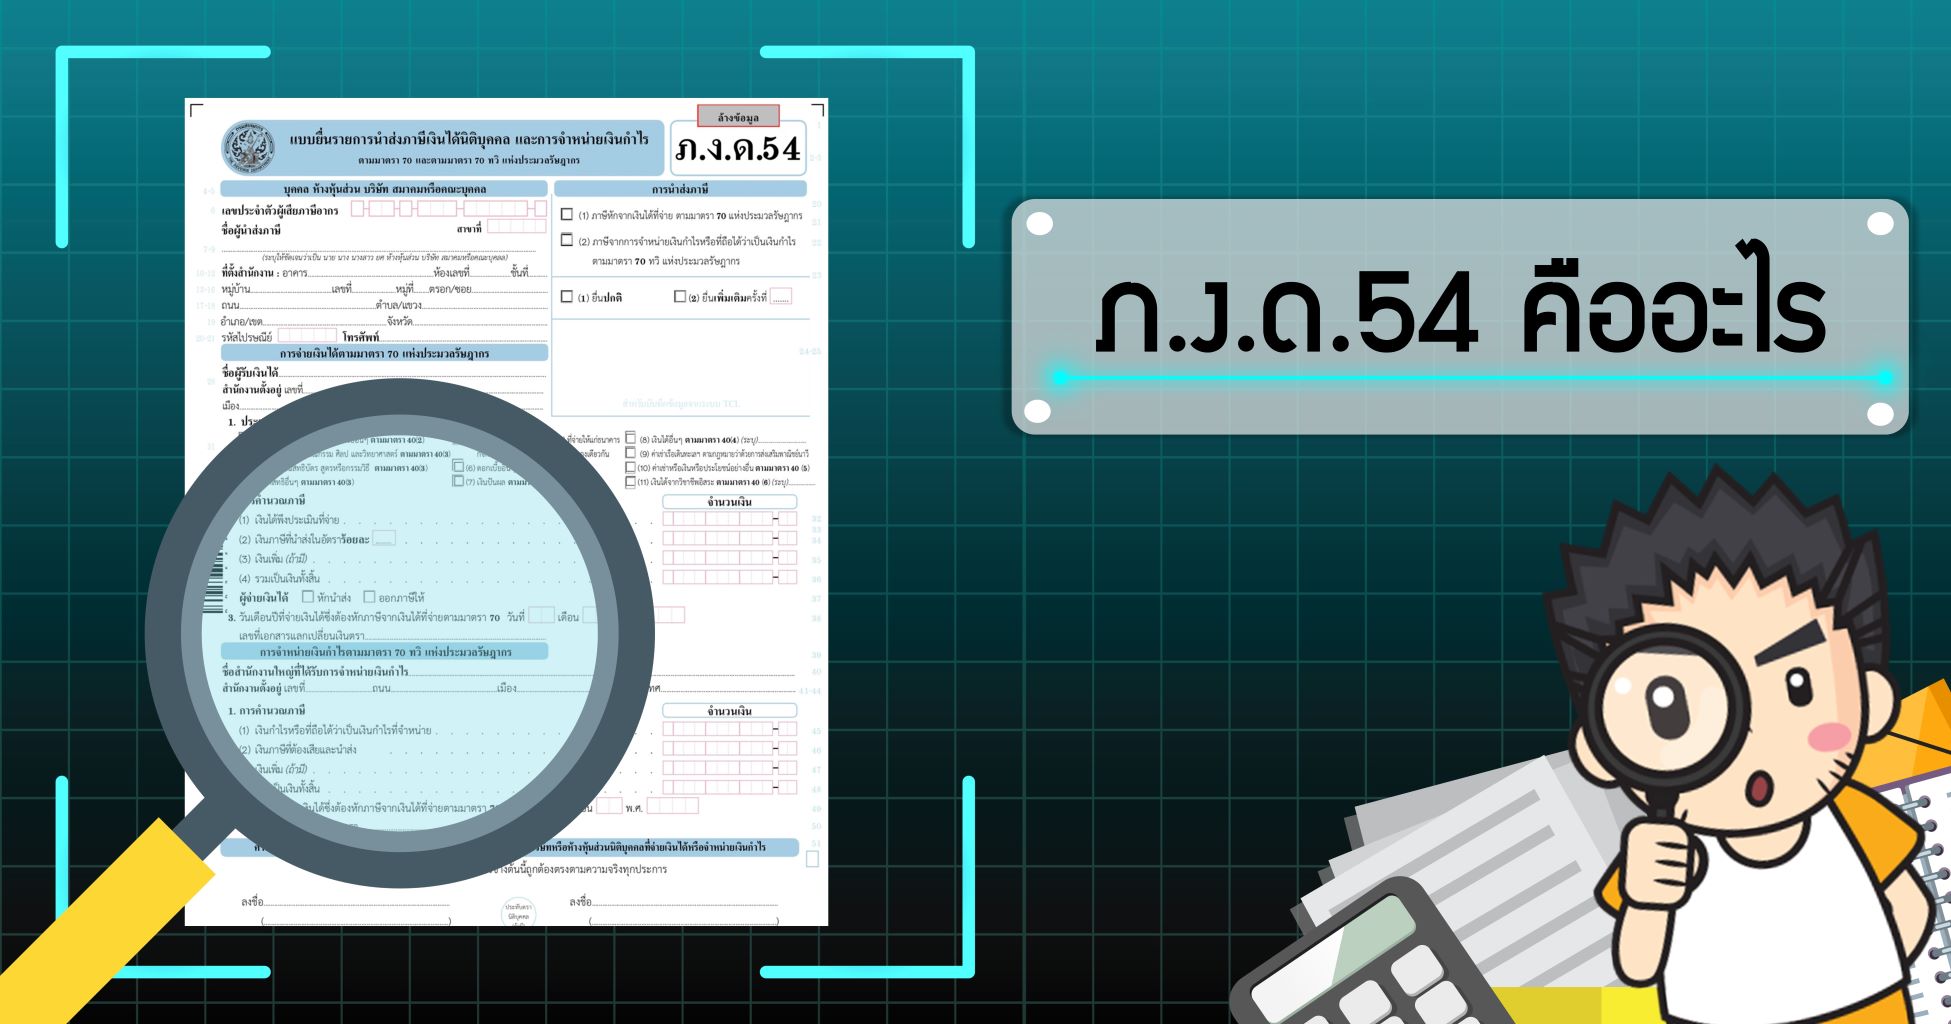Screen dimensions: 1951x1024
Task: Tick the ยื่นปกติ checkbox
Action: [x=567, y=297]
